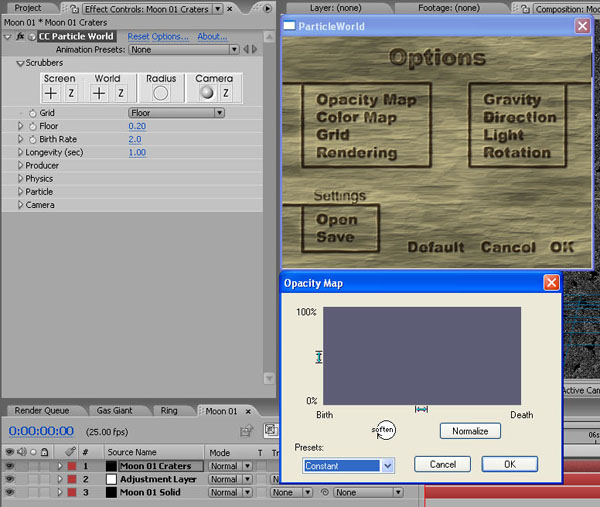Click the Screen XY scrubber crosshair icon
The image size is (600, 507).
tap(52, 93)
